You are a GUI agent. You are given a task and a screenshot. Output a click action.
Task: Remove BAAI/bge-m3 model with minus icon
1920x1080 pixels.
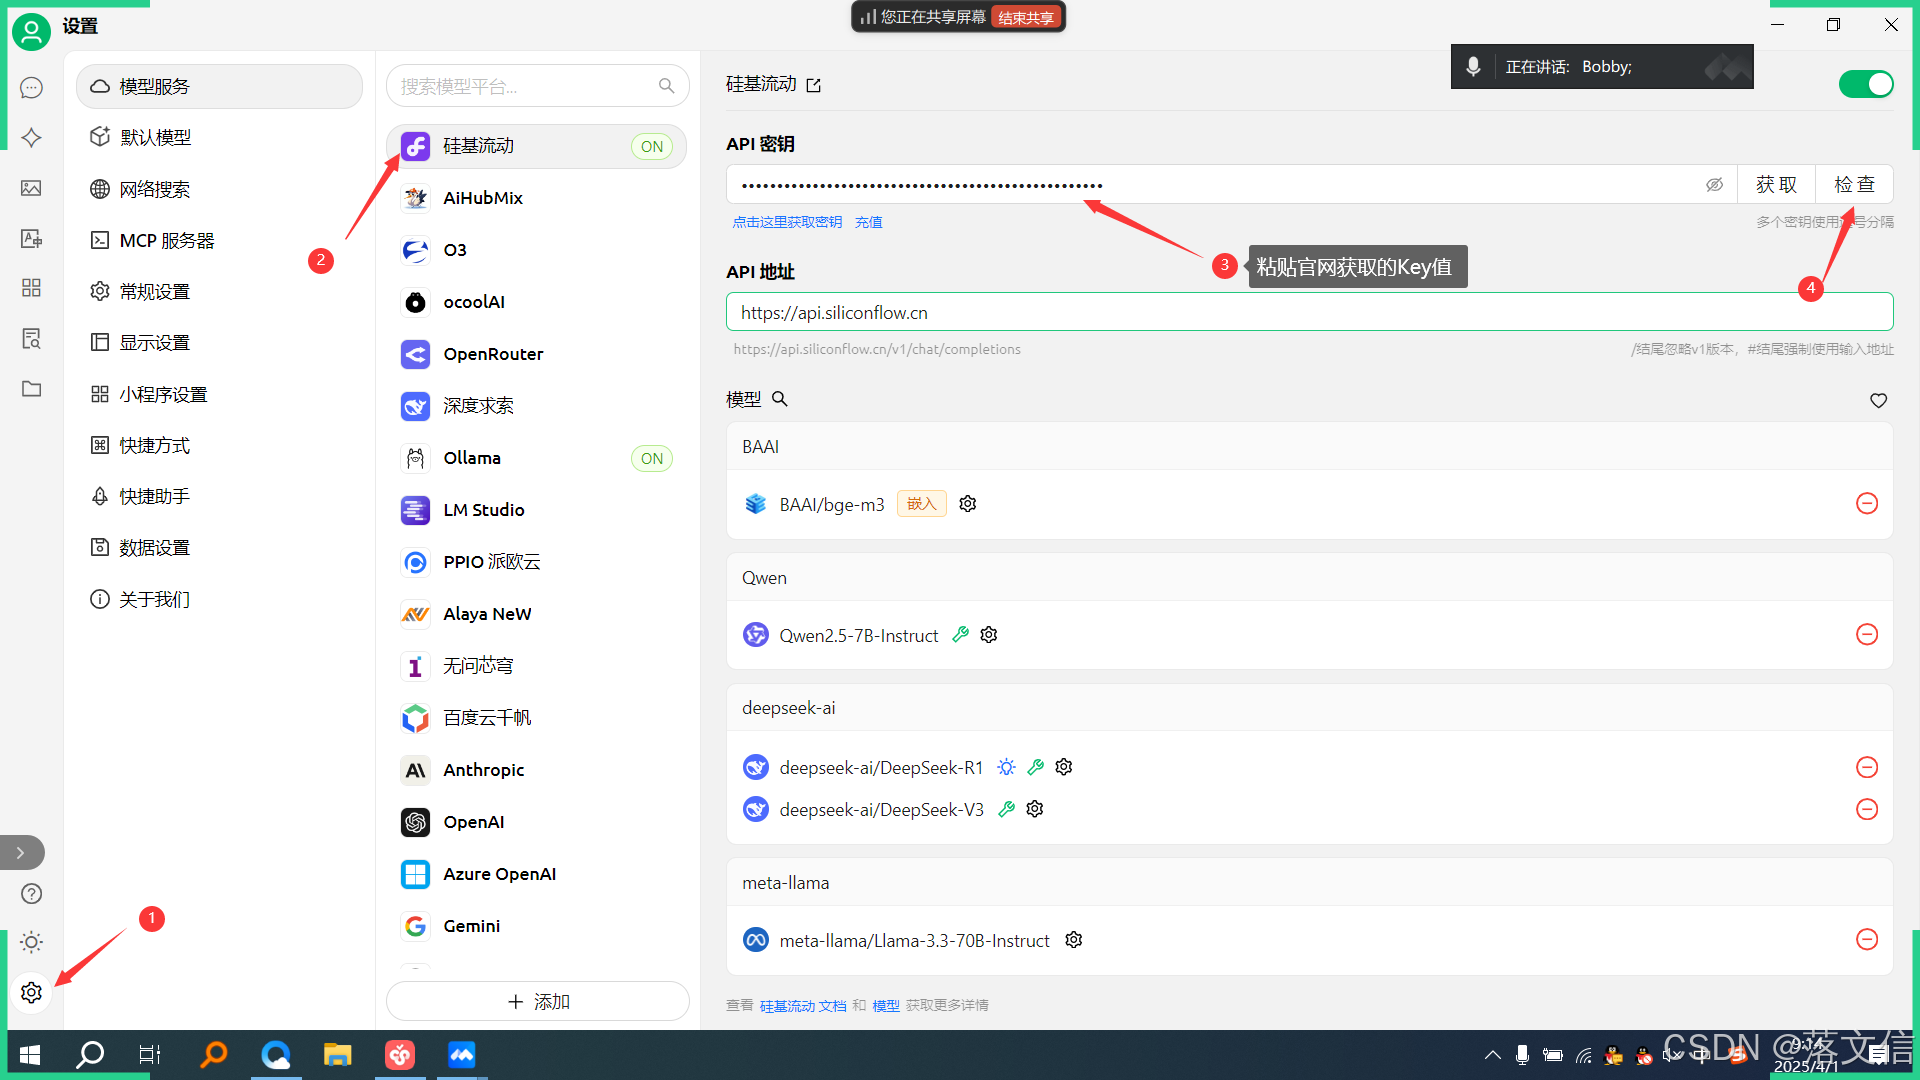tap(1866, 504)
